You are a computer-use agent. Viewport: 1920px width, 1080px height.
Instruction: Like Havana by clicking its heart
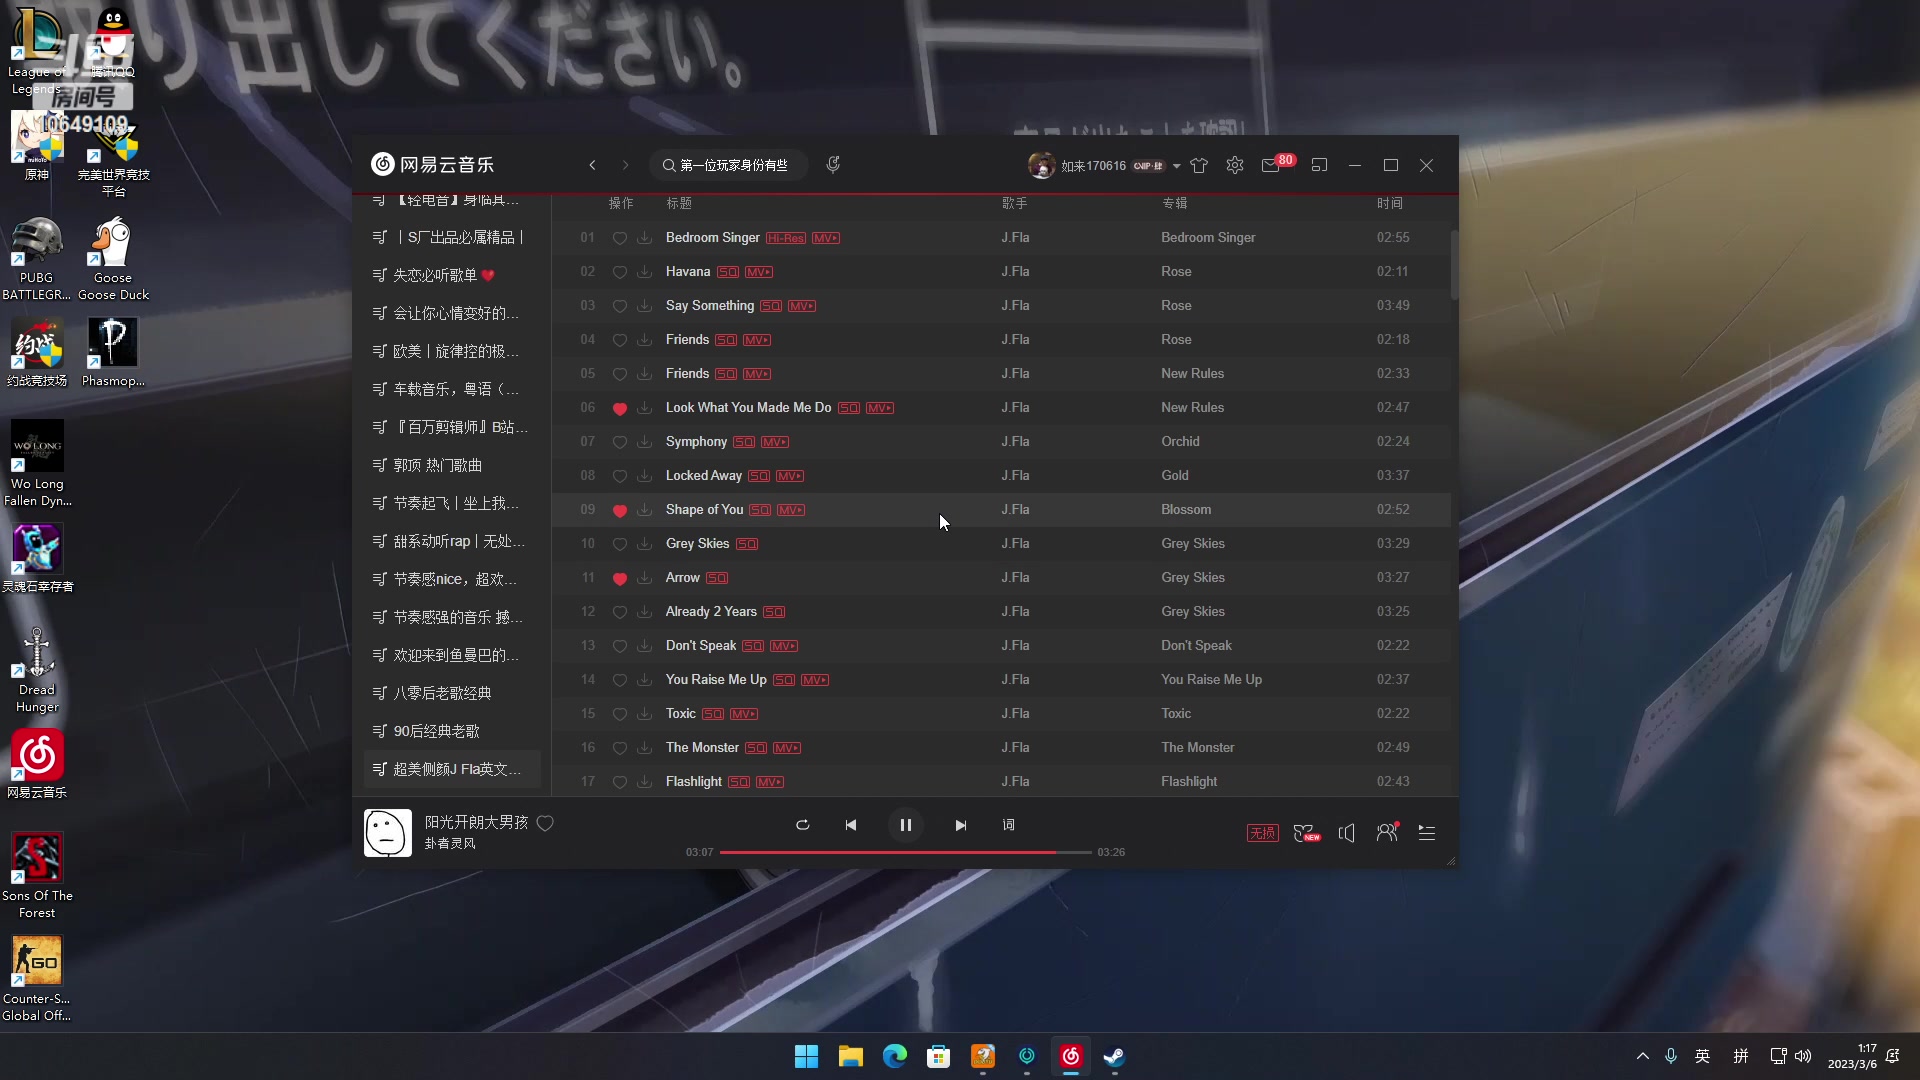(620, 271)
